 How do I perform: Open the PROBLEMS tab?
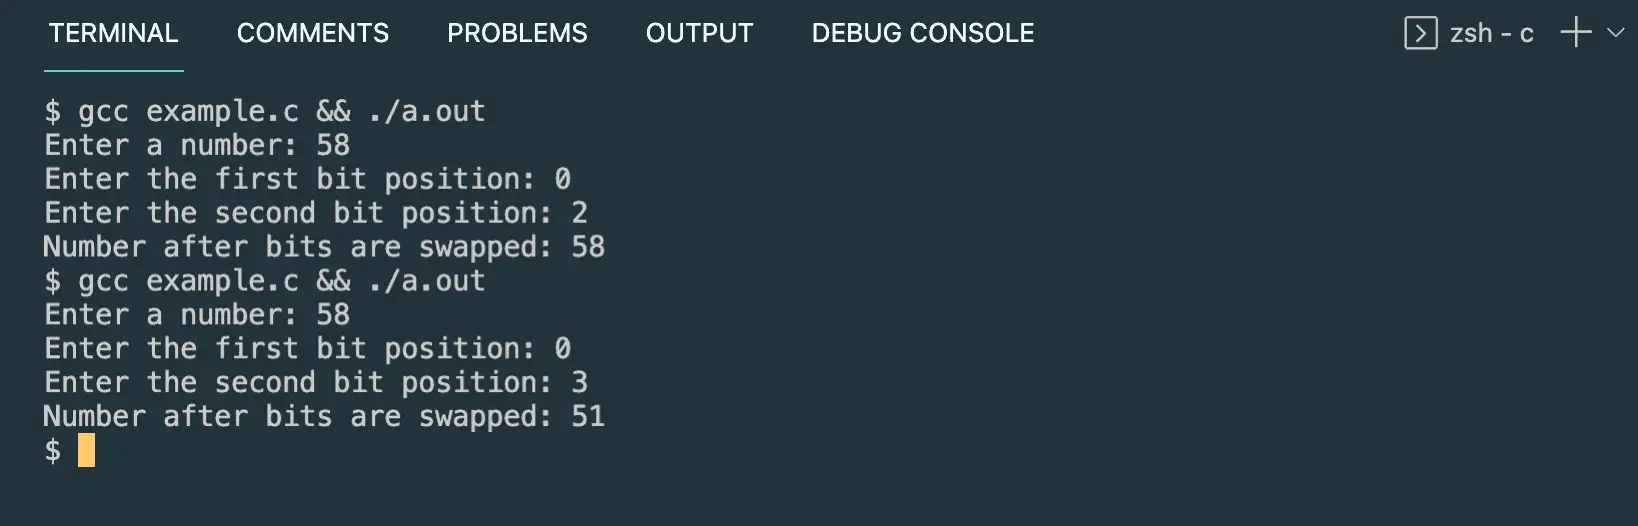click(x=517, y=33)
